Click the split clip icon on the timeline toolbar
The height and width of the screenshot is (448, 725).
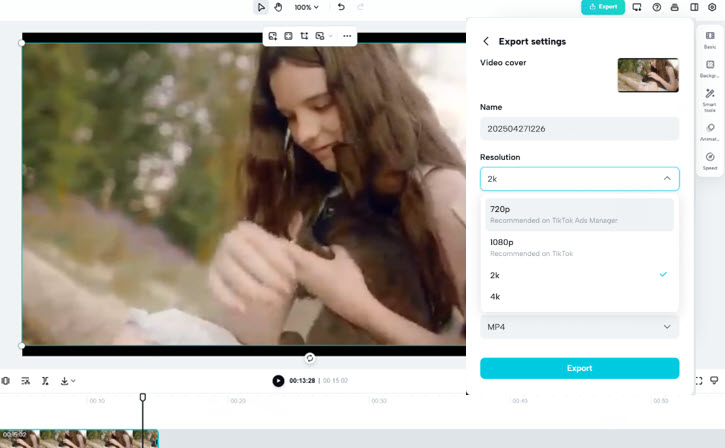coord(6,380)
